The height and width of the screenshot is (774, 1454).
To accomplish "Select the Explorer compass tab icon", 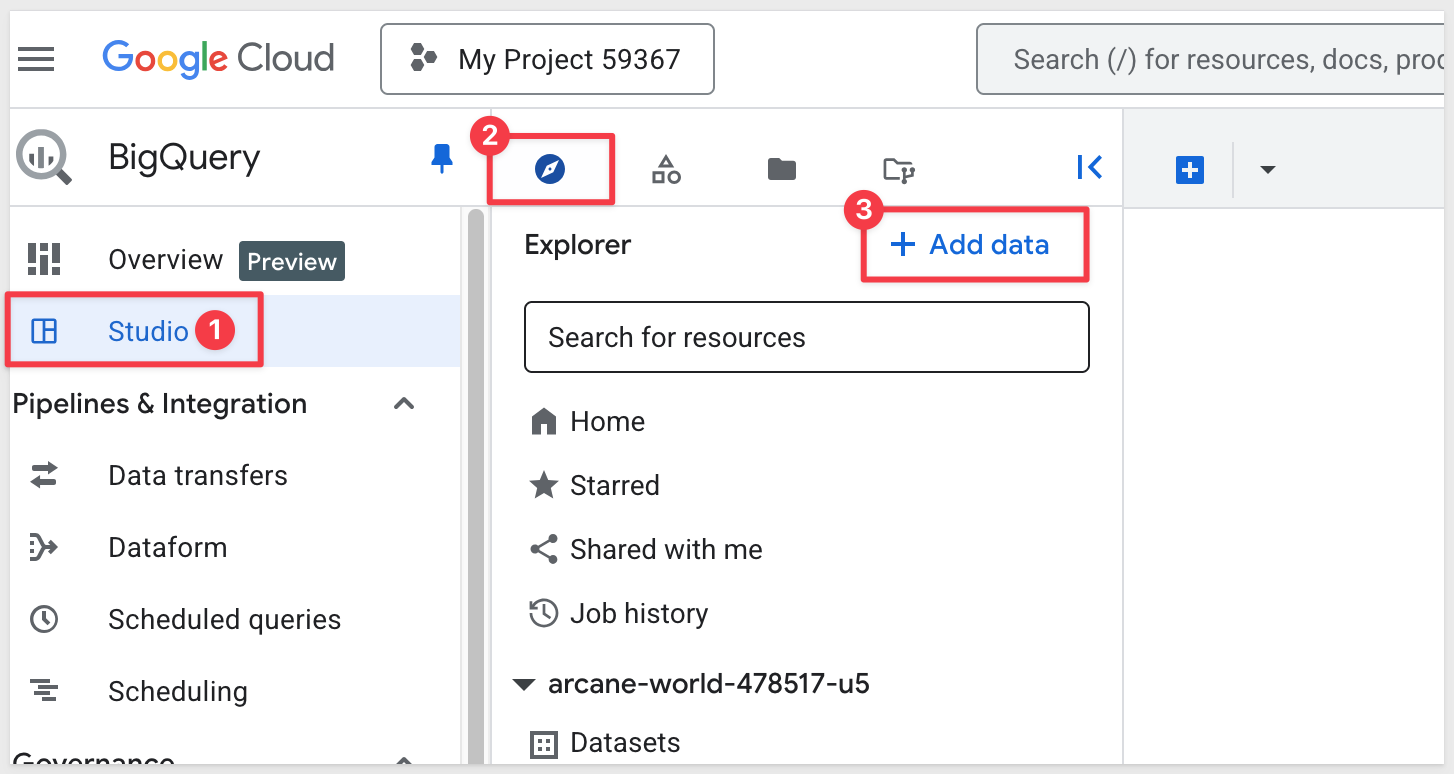I will 550,169.
